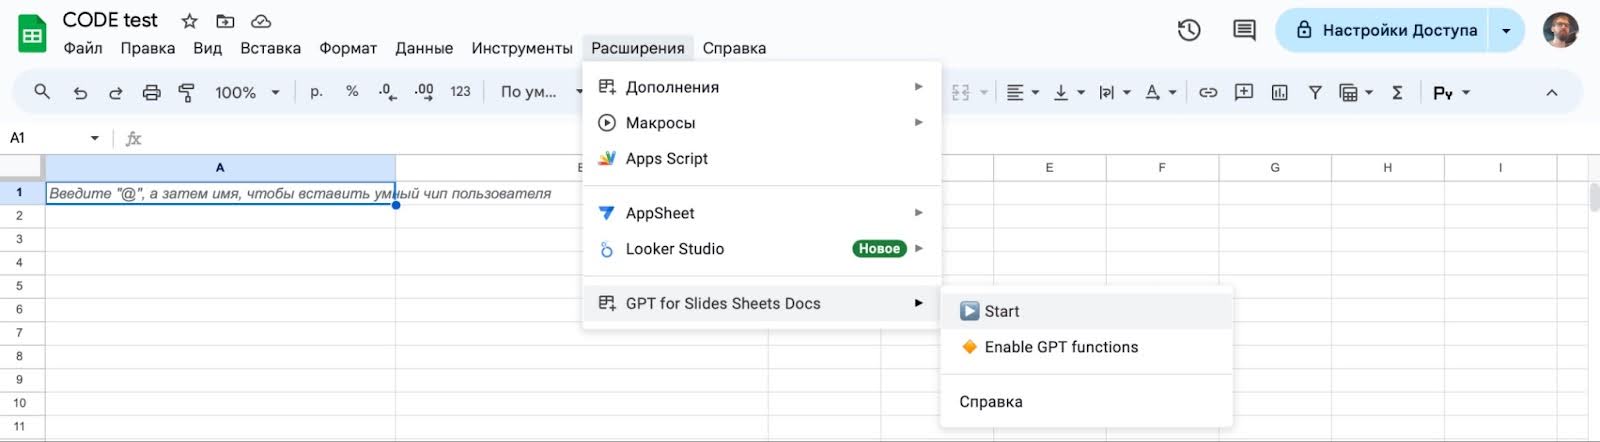Open the Файл menu
The height and width of the screenshot is (442, 1600).
click(x=83, y=48)
